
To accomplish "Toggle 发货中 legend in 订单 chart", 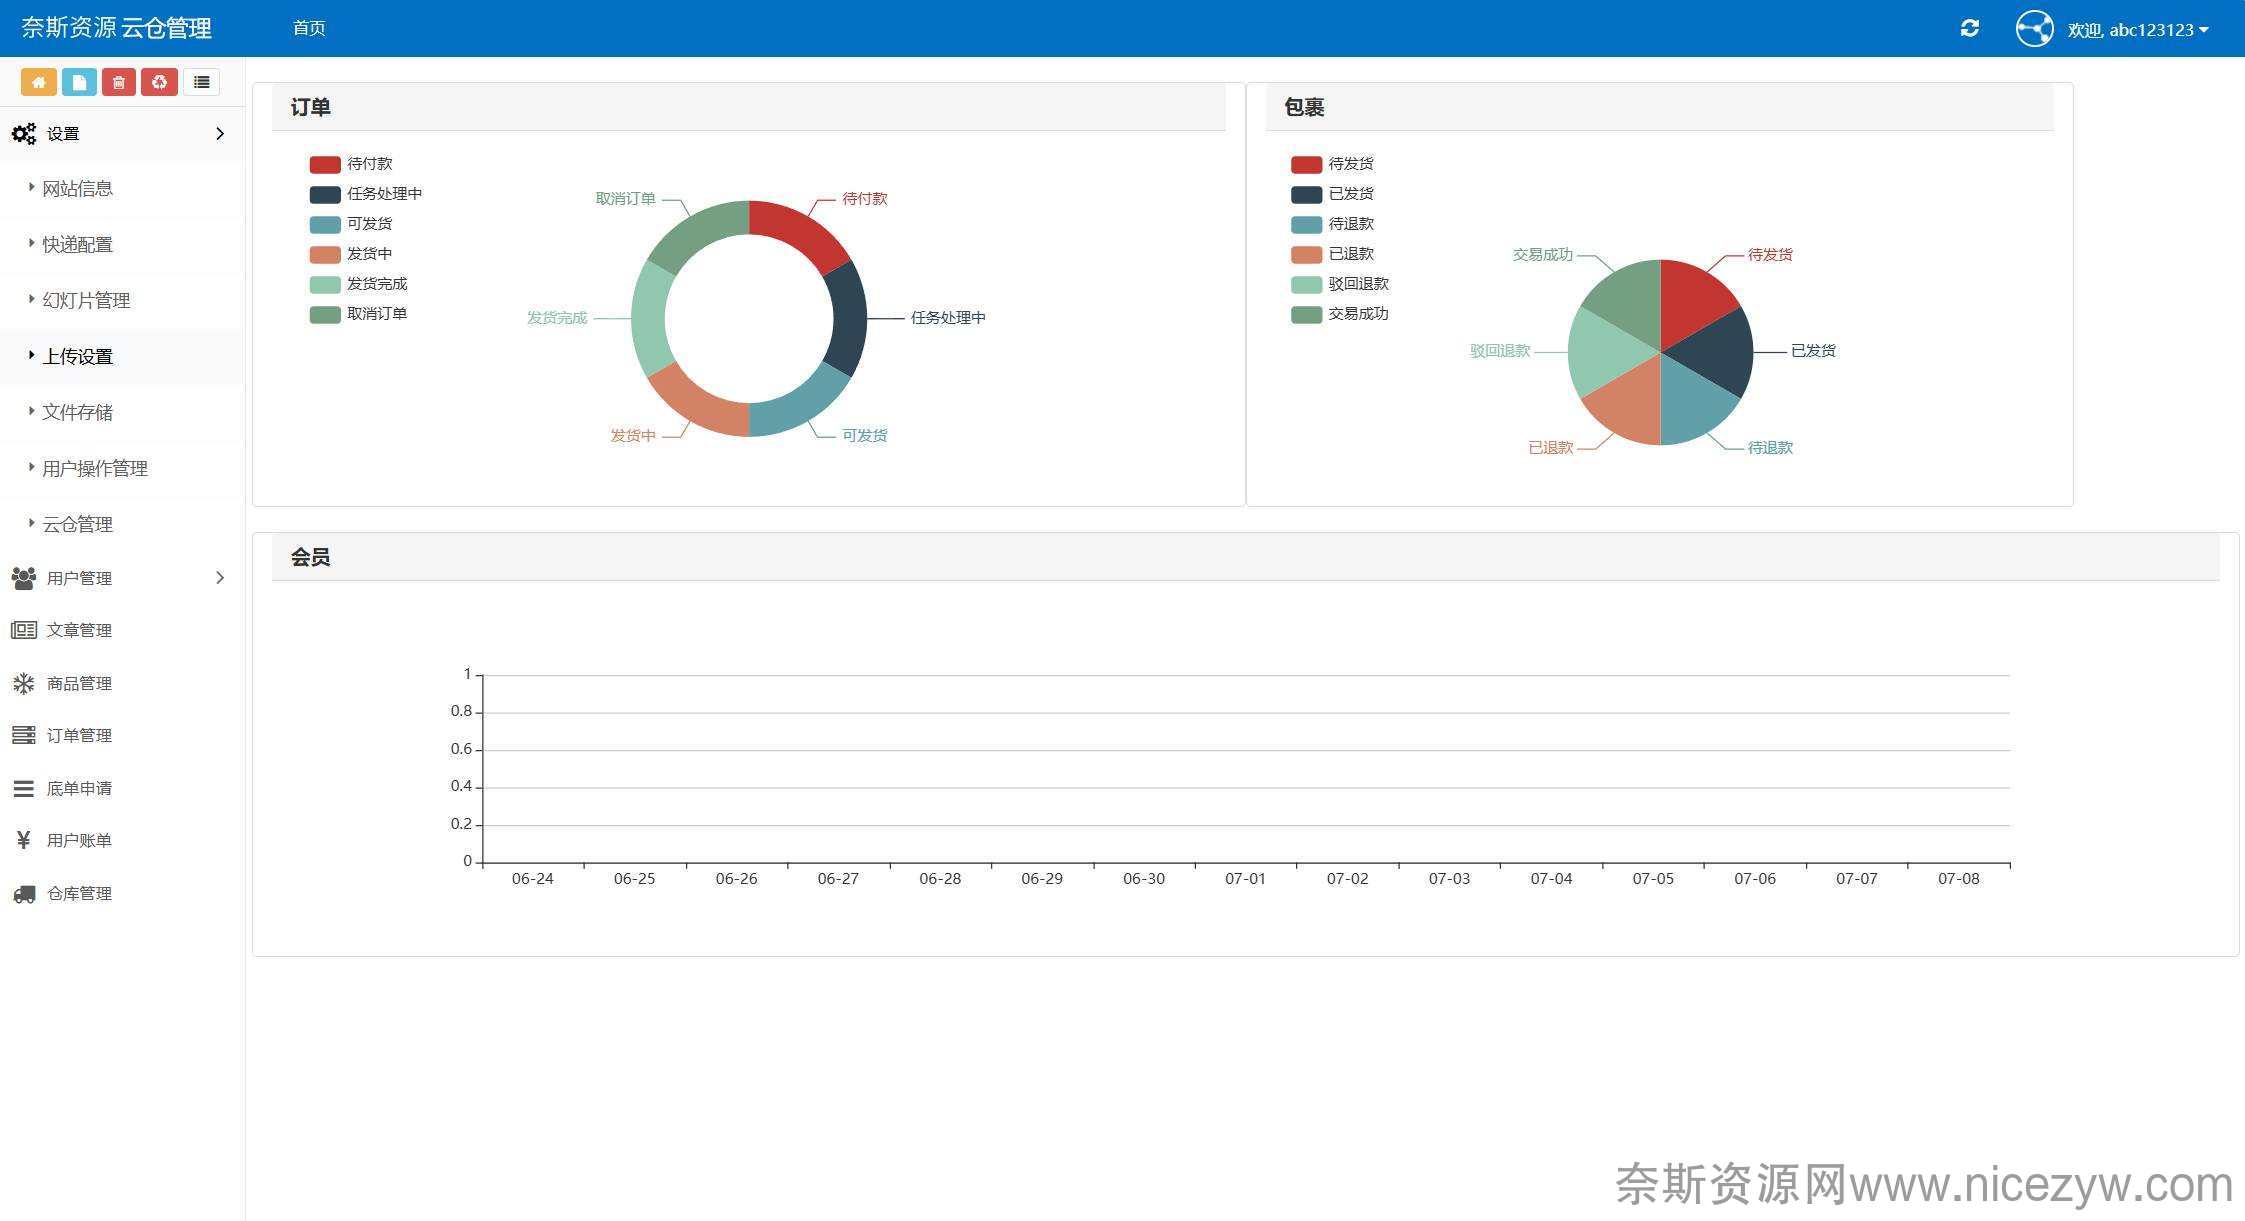I will click(351, 254).
